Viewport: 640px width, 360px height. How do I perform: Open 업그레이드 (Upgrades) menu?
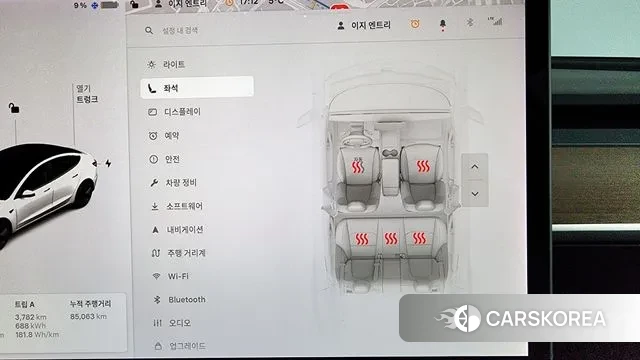180,346
